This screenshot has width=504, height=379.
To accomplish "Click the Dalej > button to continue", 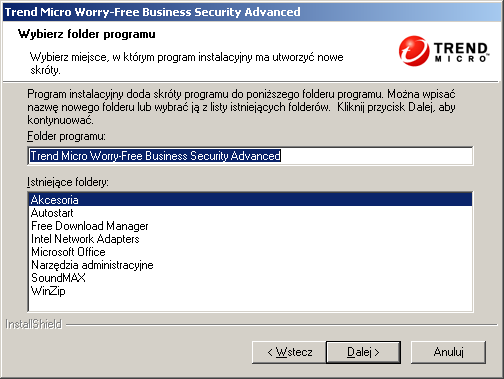I will pyautogui.click(x=363, y=352).
